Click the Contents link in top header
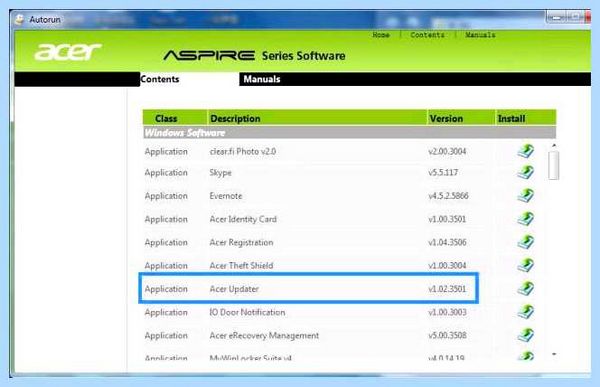Viewport: 600px width, 387px height. [x=427, y=35]
